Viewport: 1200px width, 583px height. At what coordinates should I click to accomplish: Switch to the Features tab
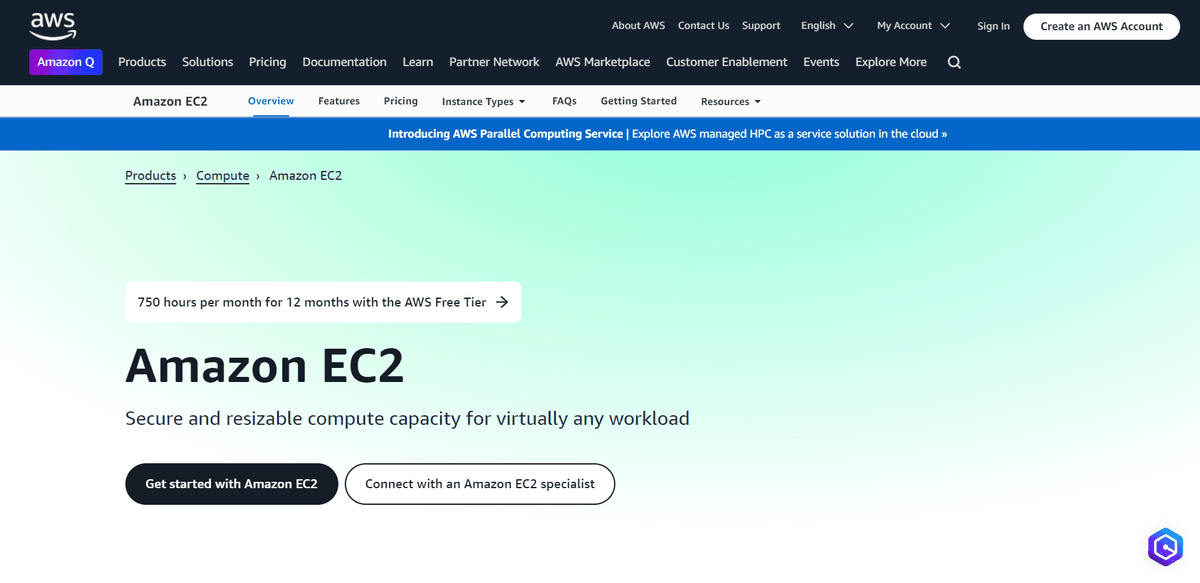(339, 100)
